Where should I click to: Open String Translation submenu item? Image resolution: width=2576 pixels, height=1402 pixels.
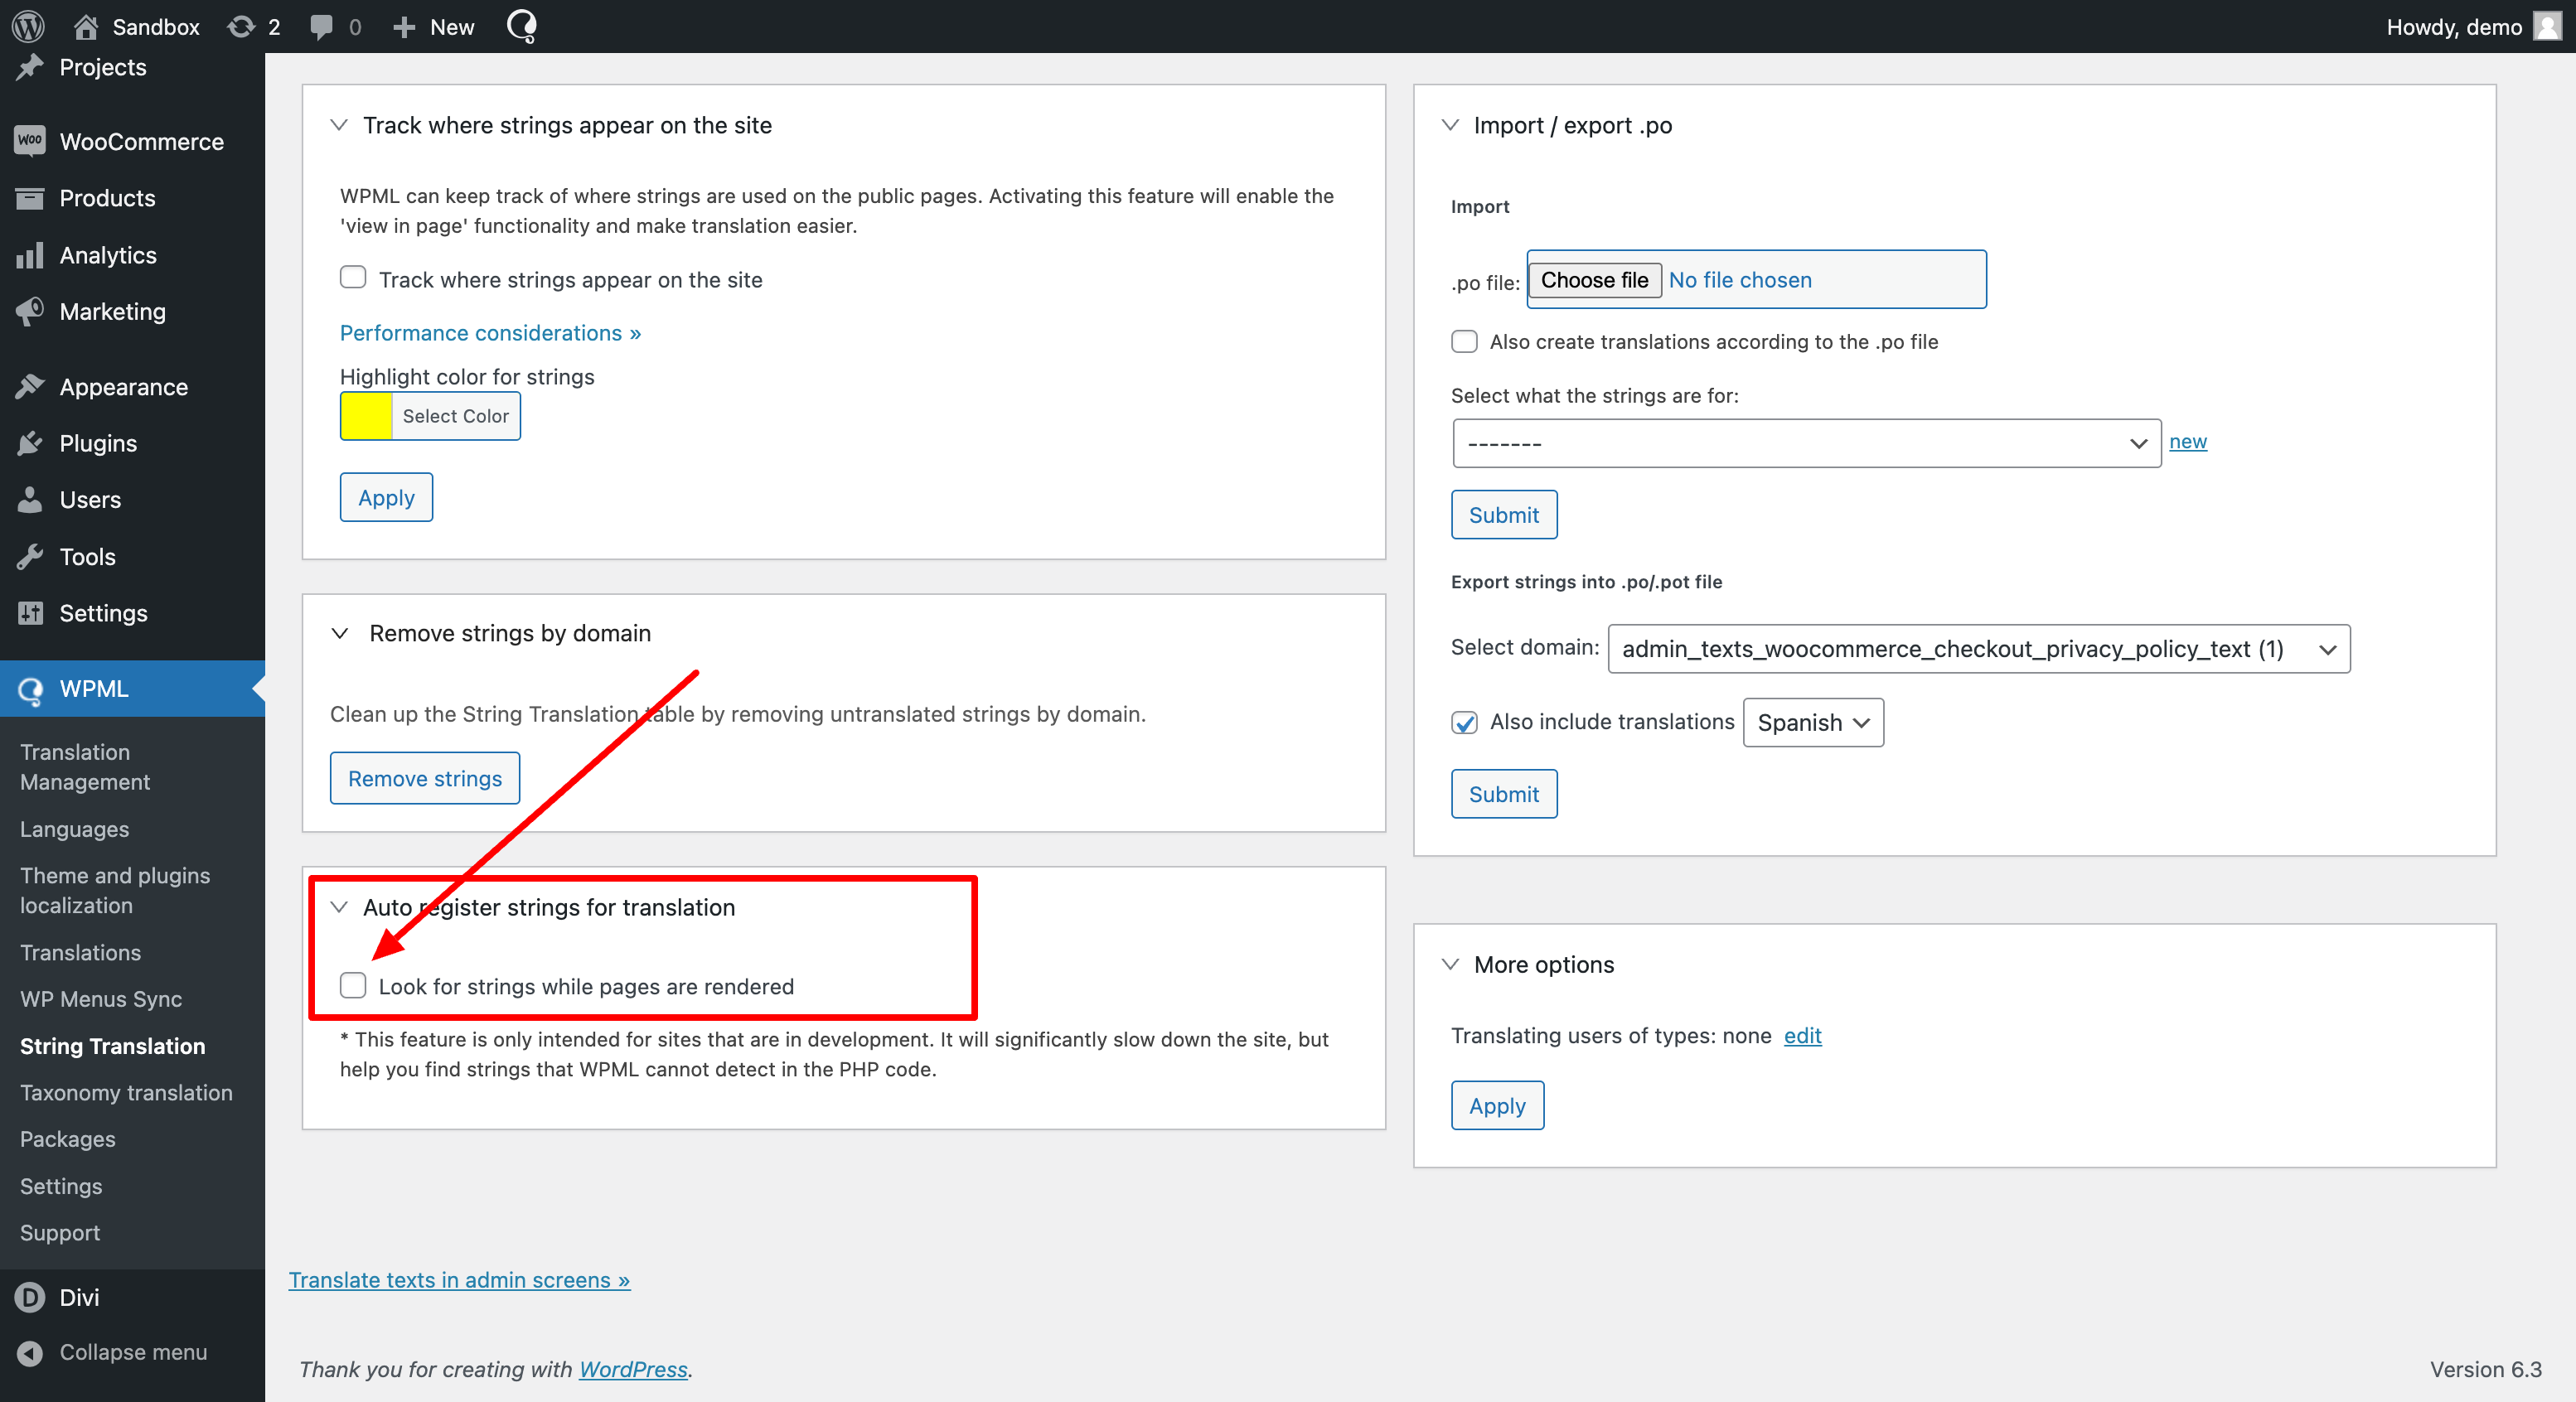pos(112,1046)
